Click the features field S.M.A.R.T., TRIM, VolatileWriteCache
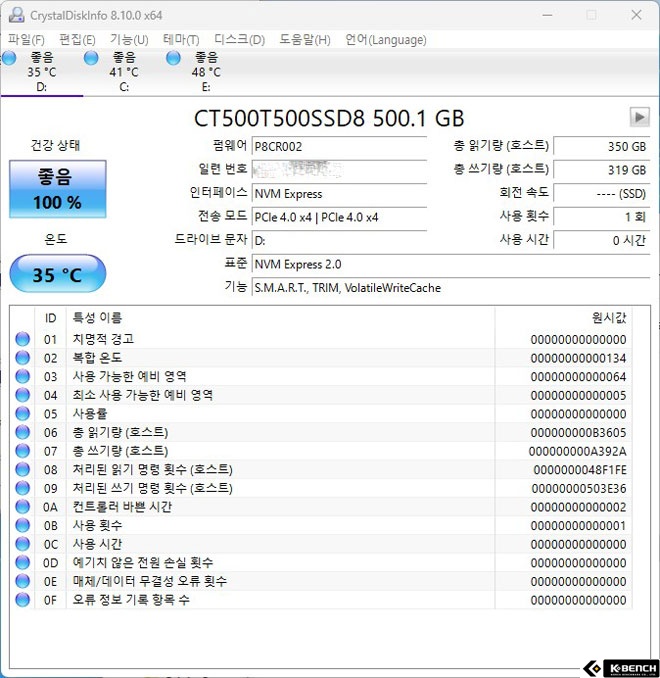The image size is (660, 678). pyautogui.click(x=451, y=288)
